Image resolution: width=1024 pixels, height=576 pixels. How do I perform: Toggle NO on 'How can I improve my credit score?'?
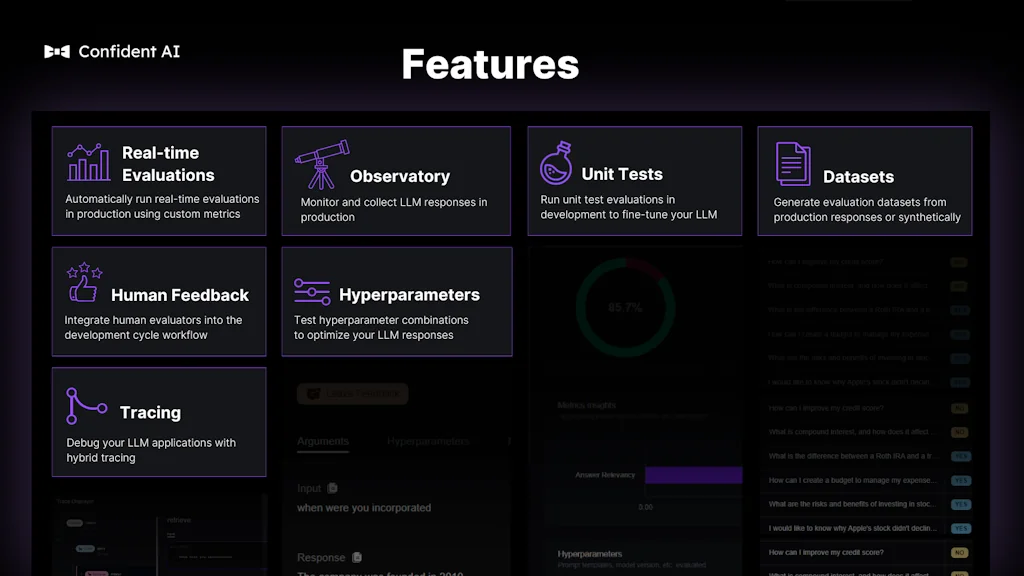[959, 552]
